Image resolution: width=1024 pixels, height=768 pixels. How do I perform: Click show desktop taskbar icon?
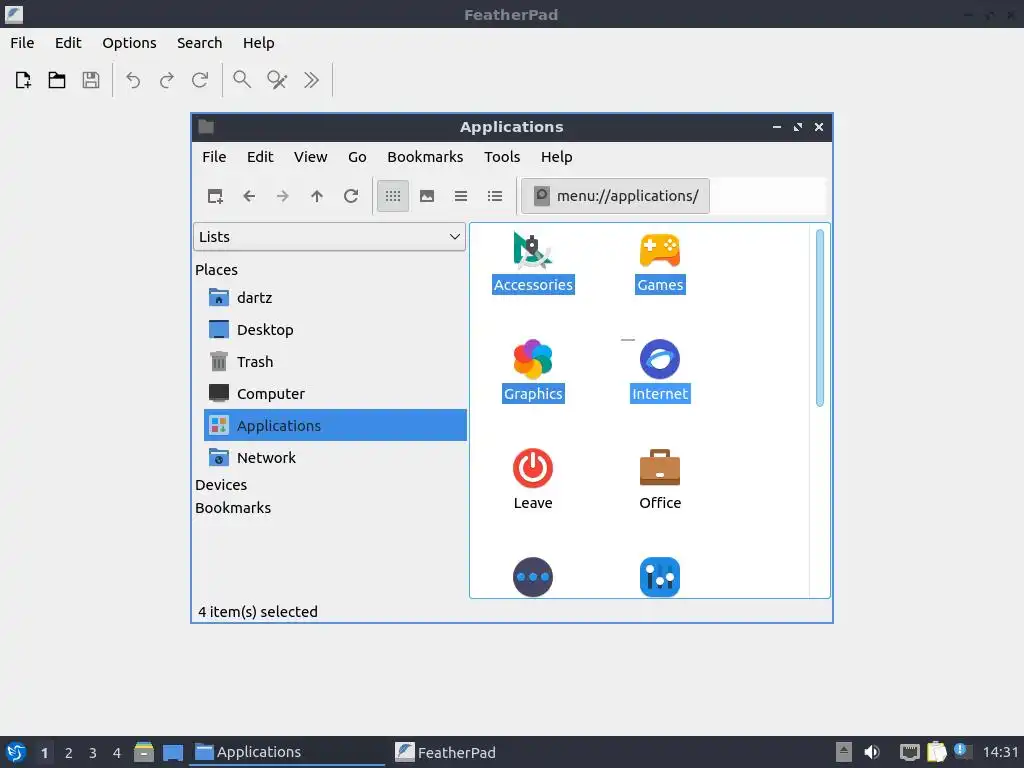(x=173, y=752)
